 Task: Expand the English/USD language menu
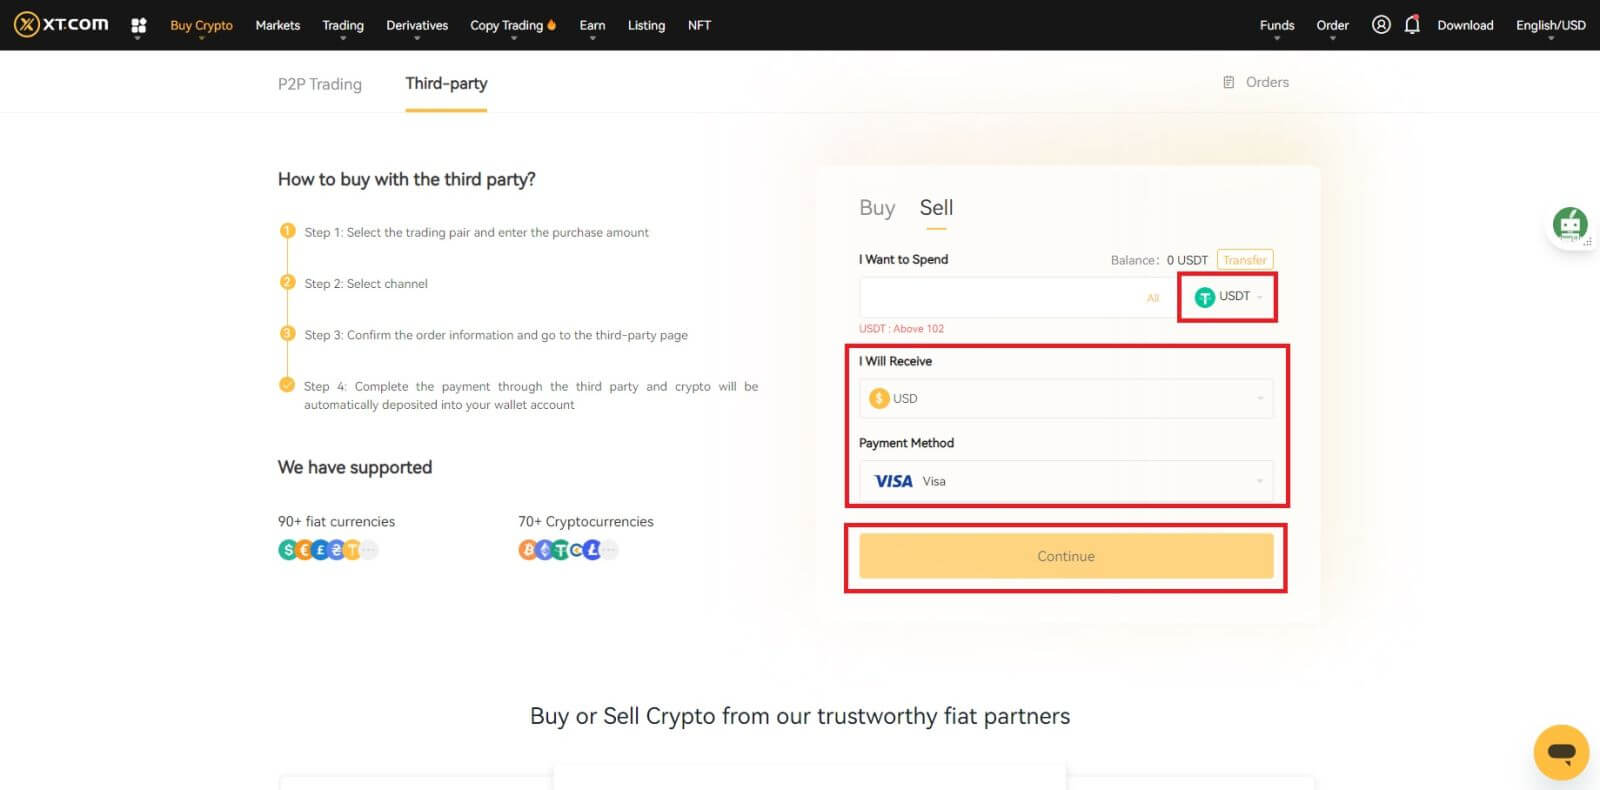1550,25
